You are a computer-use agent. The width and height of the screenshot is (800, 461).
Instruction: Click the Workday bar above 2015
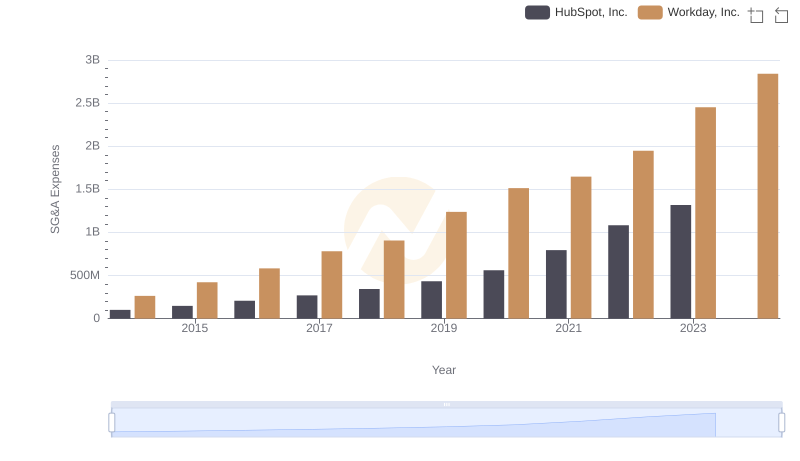coord(207,300)
